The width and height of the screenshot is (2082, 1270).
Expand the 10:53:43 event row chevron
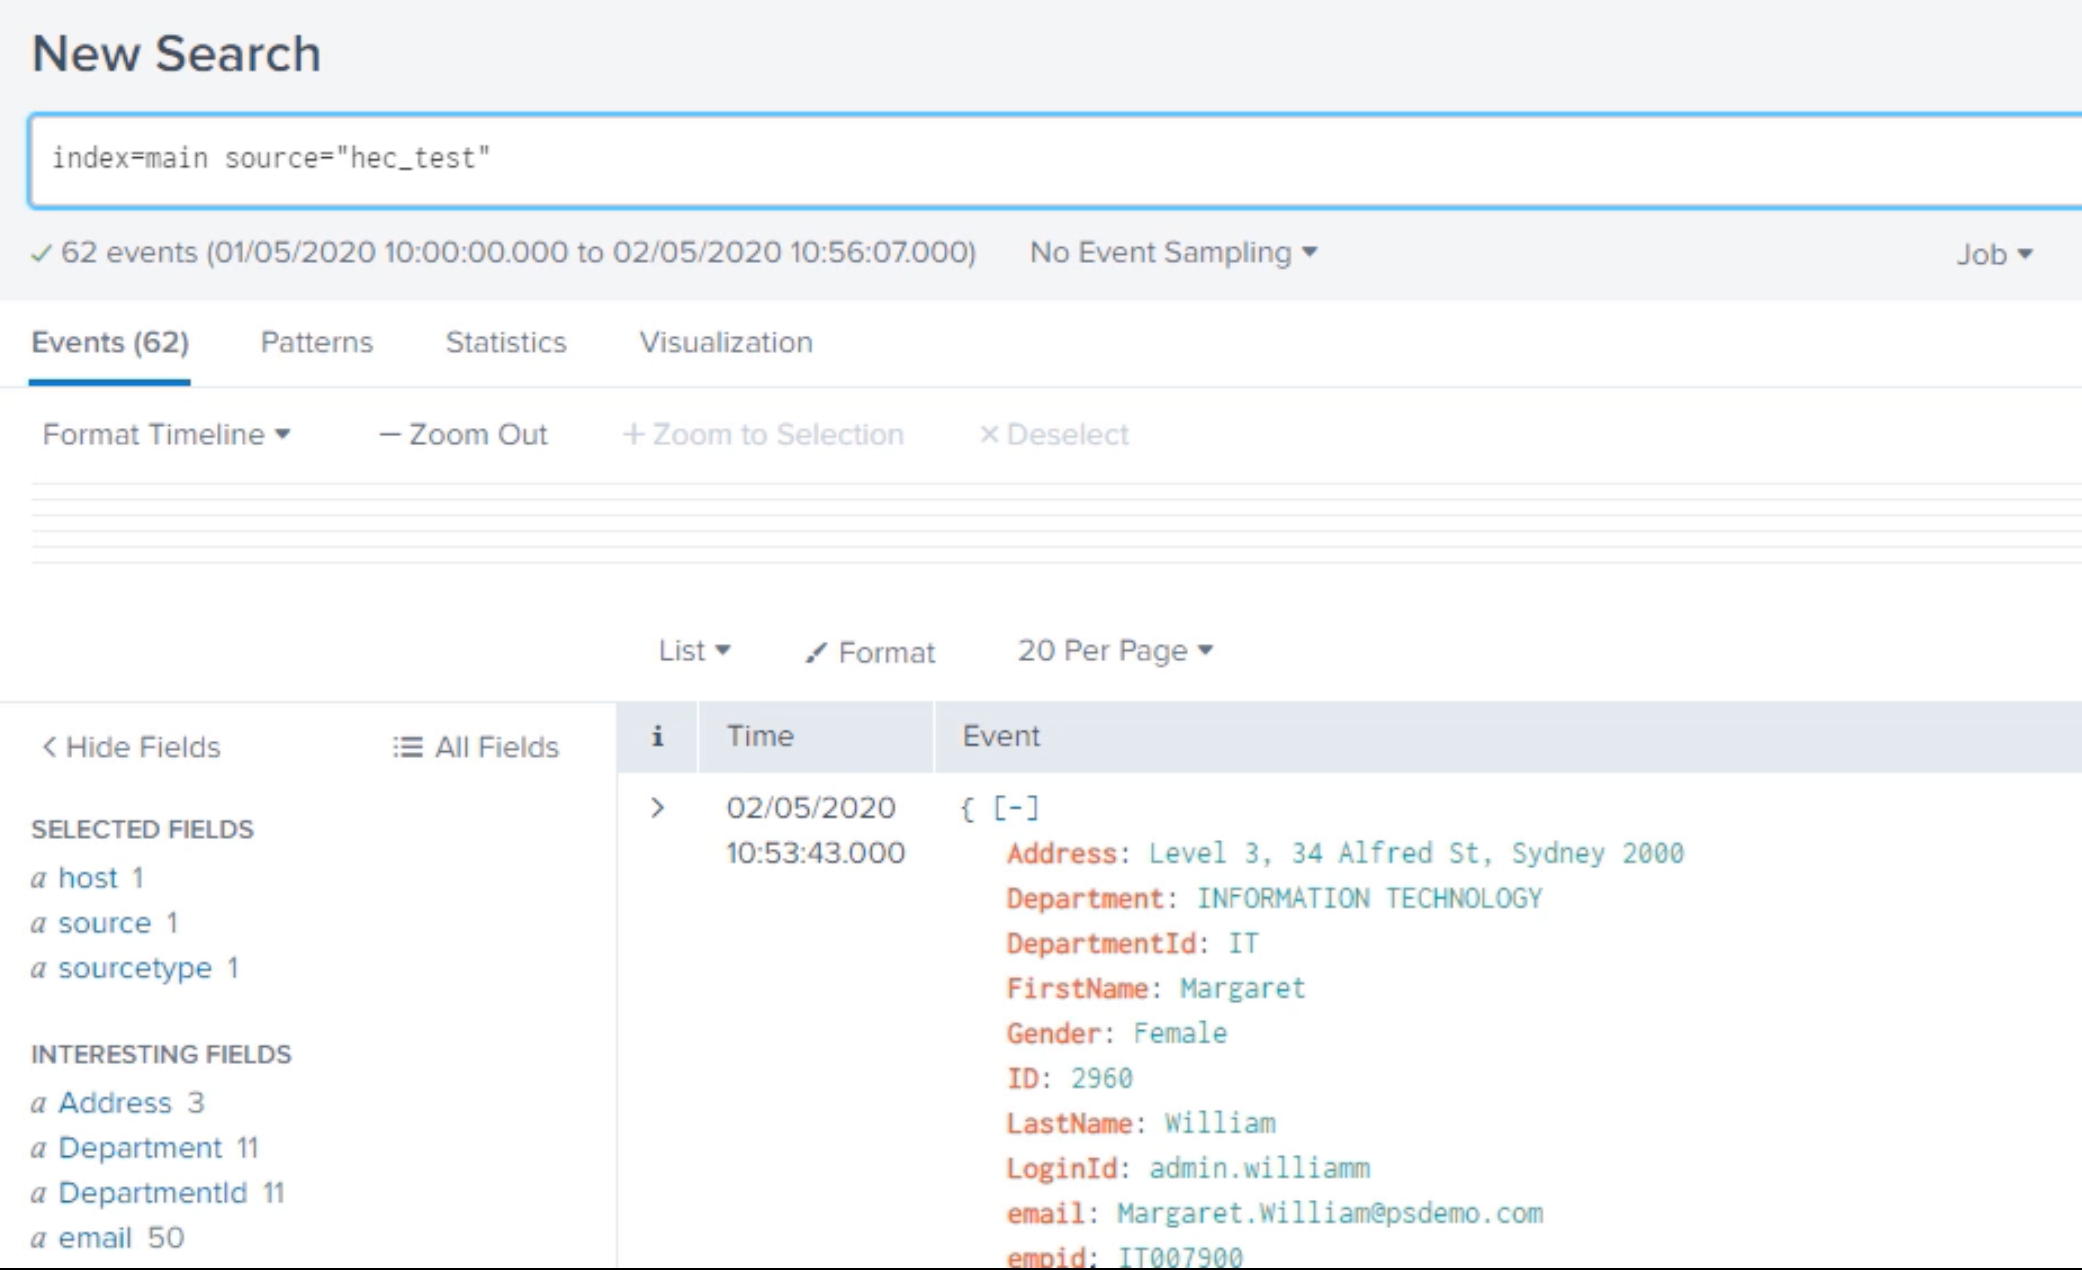coord(657,808)
